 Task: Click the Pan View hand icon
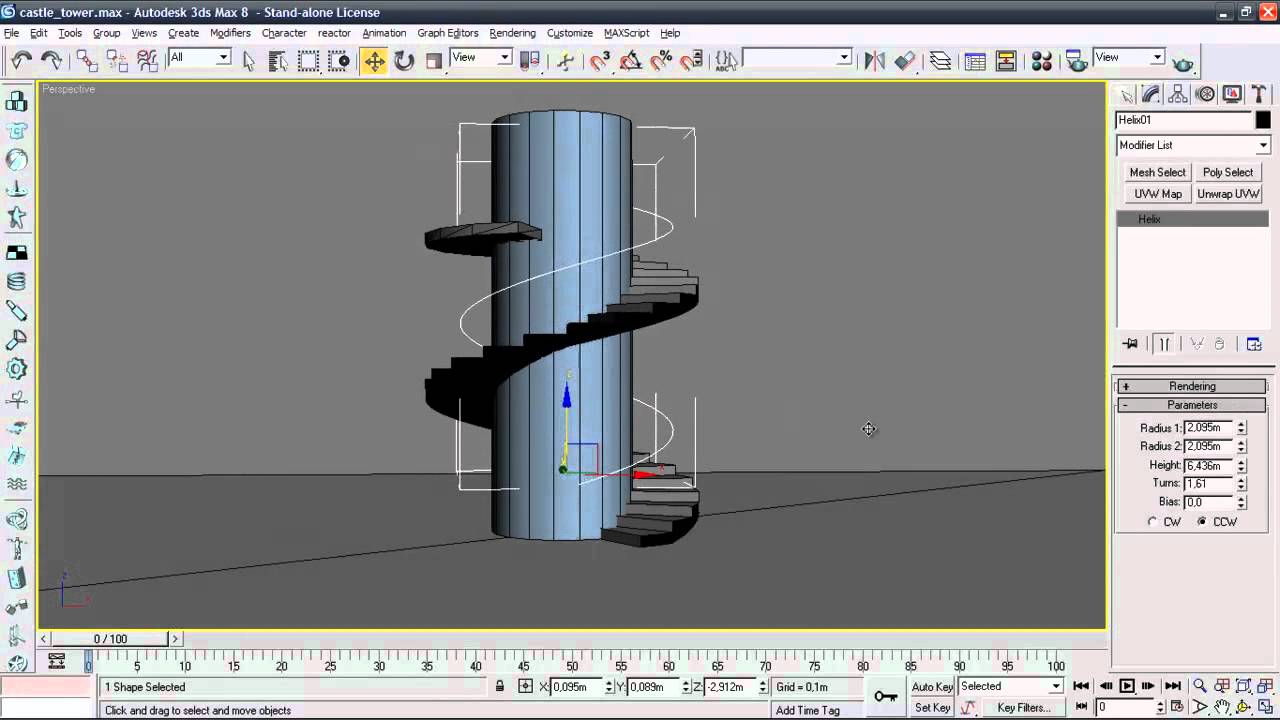click(x=1222, y=707)
